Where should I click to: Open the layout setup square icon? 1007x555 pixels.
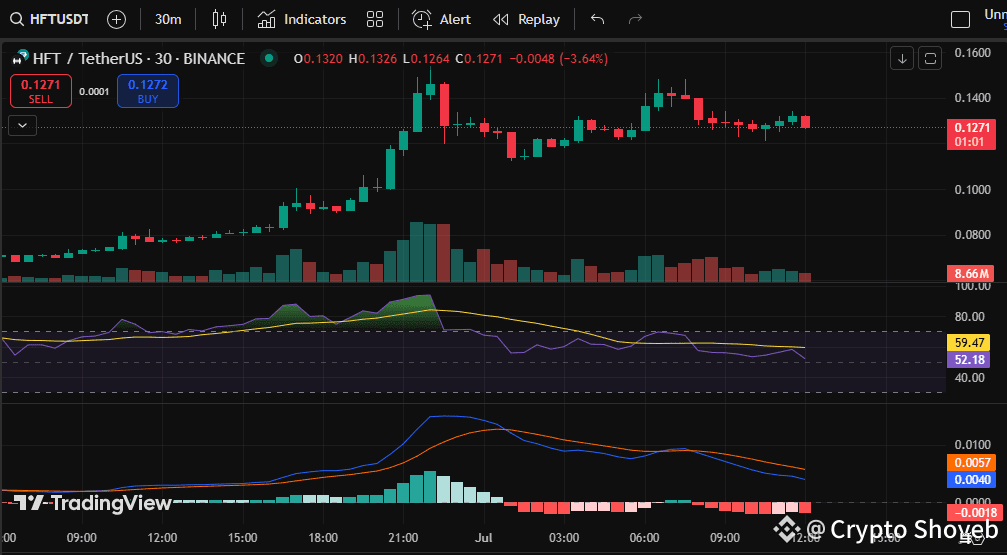tap(960, 19)
